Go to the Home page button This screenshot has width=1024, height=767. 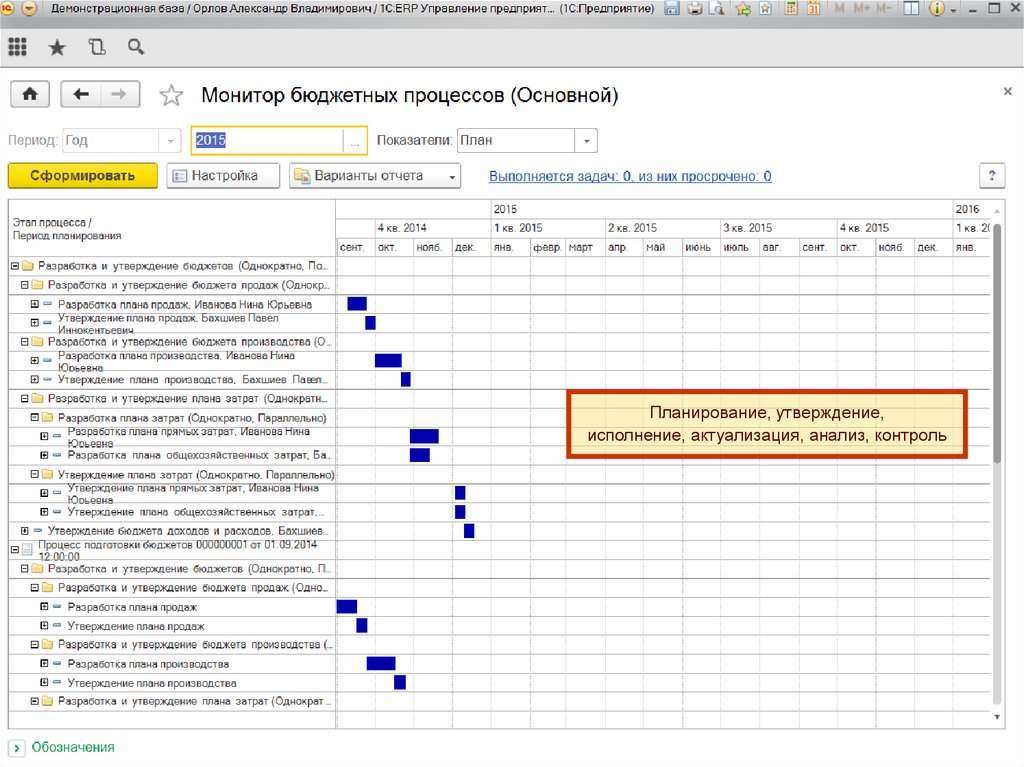coord(30,94)
